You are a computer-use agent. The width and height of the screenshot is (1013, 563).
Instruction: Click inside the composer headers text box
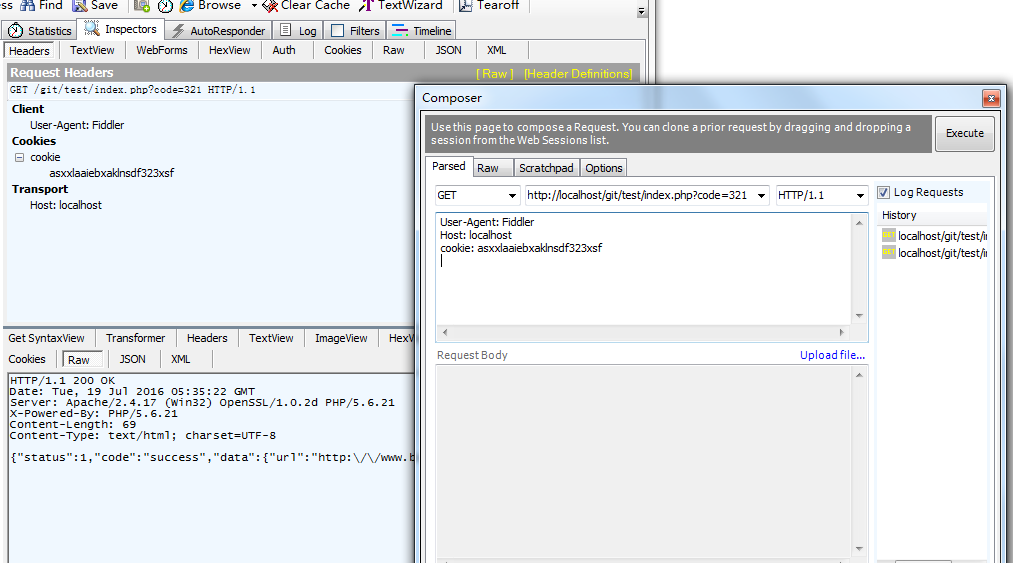pos(644,268)
